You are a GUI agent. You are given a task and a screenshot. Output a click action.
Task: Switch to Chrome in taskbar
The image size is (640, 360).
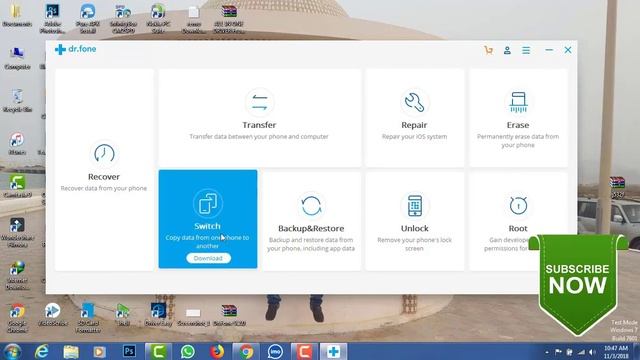click(246, 351)
